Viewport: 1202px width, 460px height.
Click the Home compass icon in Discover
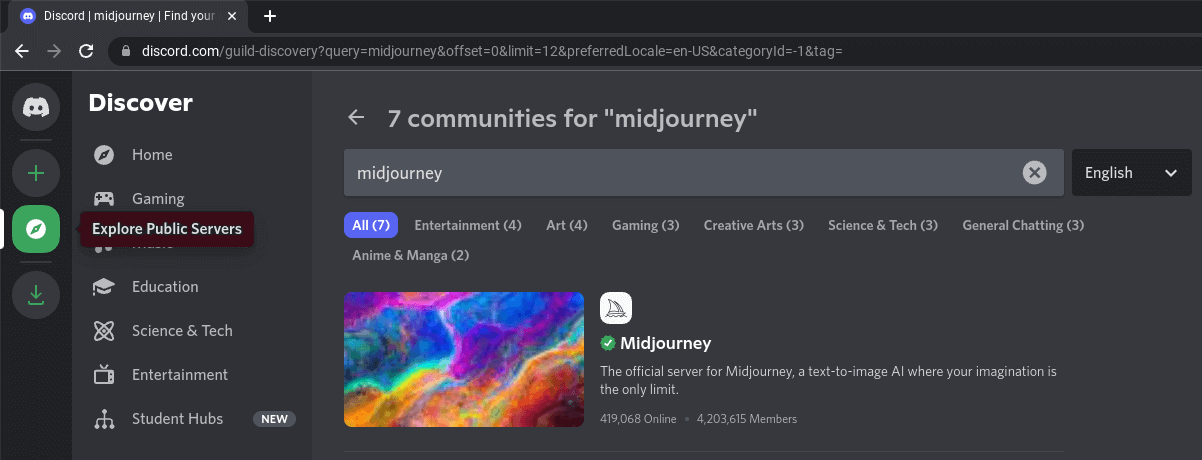(103, 155)
